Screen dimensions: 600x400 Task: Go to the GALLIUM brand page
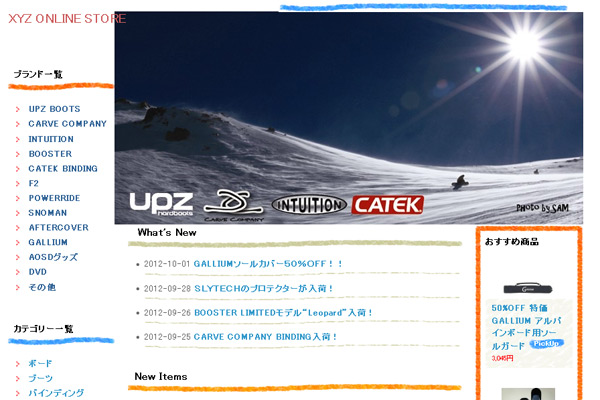point(48,242)
